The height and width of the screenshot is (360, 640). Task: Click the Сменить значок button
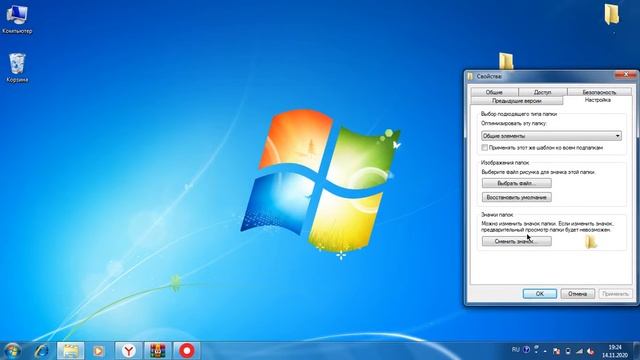click(x=517, y=241)
